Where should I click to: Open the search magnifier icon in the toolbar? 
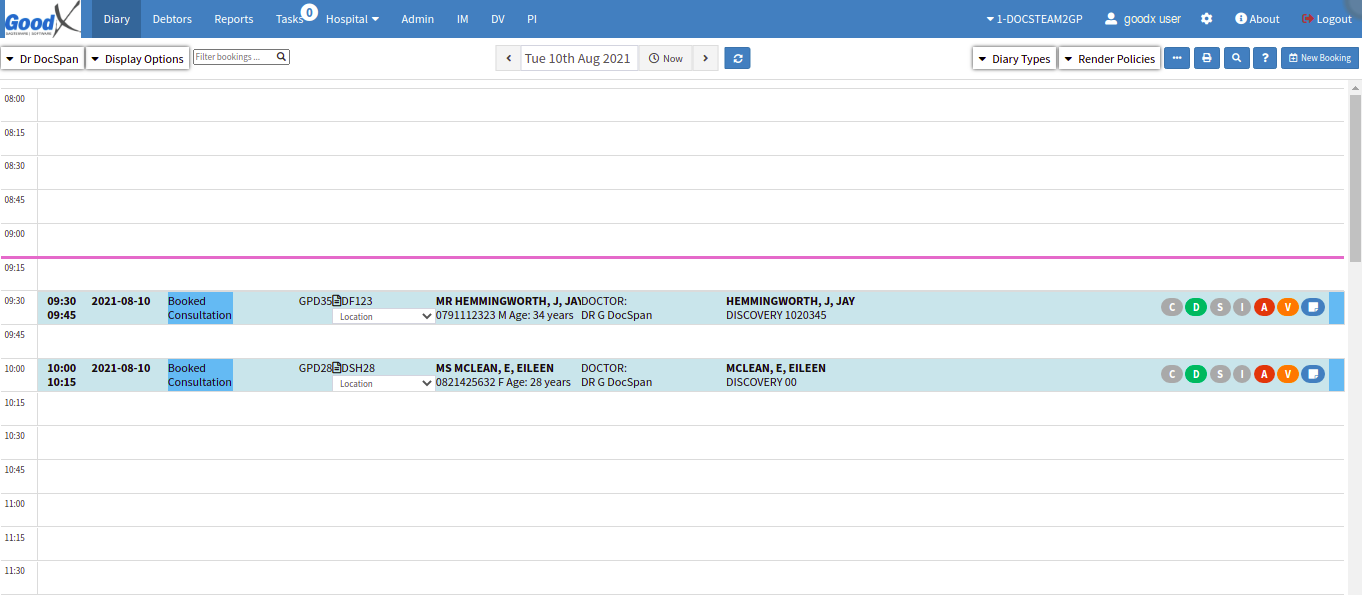(x=1237, y=58)
